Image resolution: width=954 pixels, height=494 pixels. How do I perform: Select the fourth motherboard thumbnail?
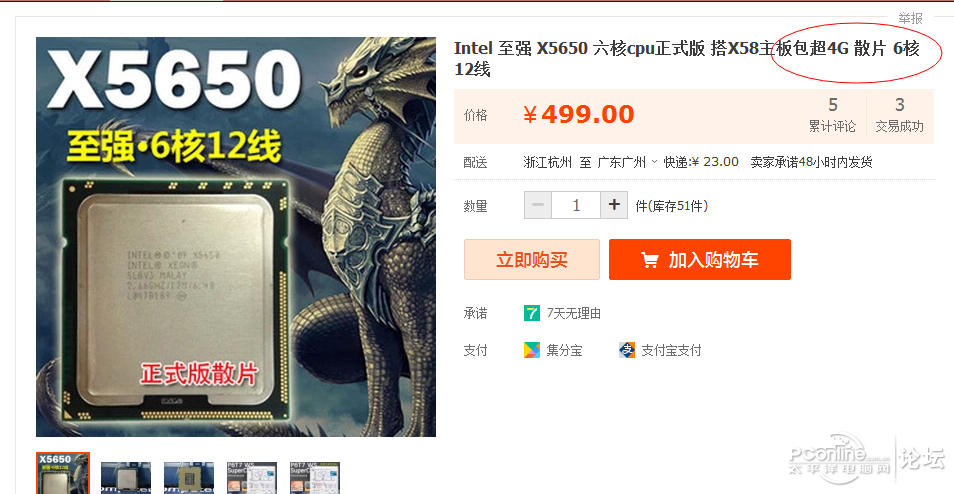(x=252, y=478)
